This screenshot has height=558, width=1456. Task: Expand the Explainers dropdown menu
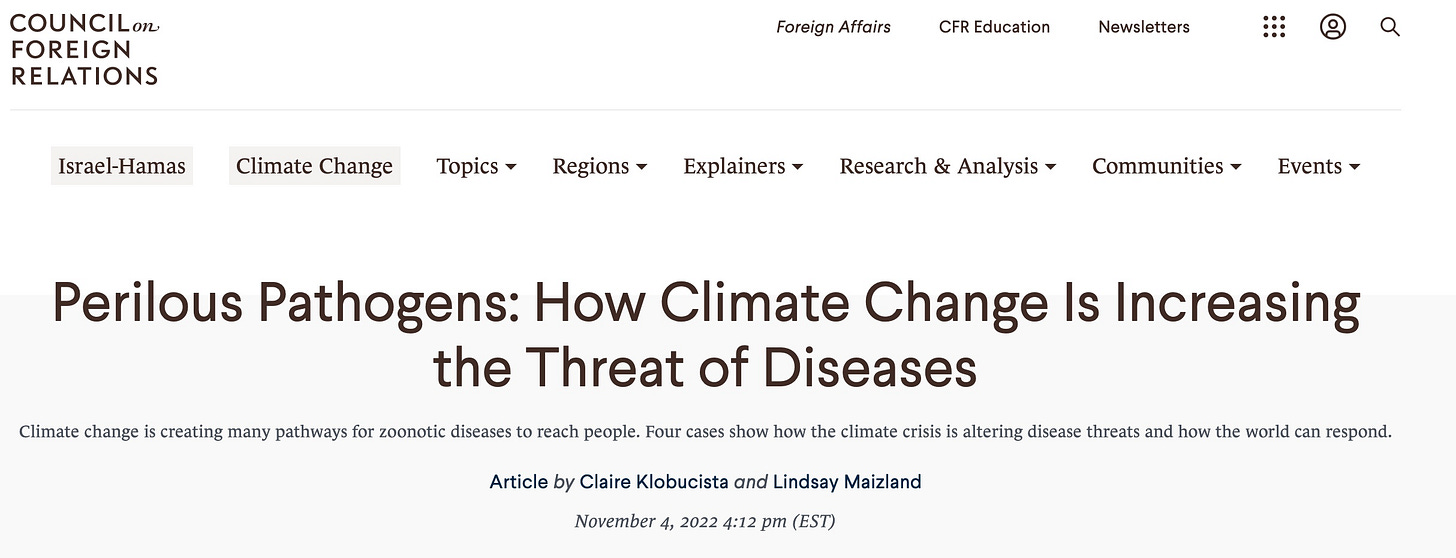743,166
